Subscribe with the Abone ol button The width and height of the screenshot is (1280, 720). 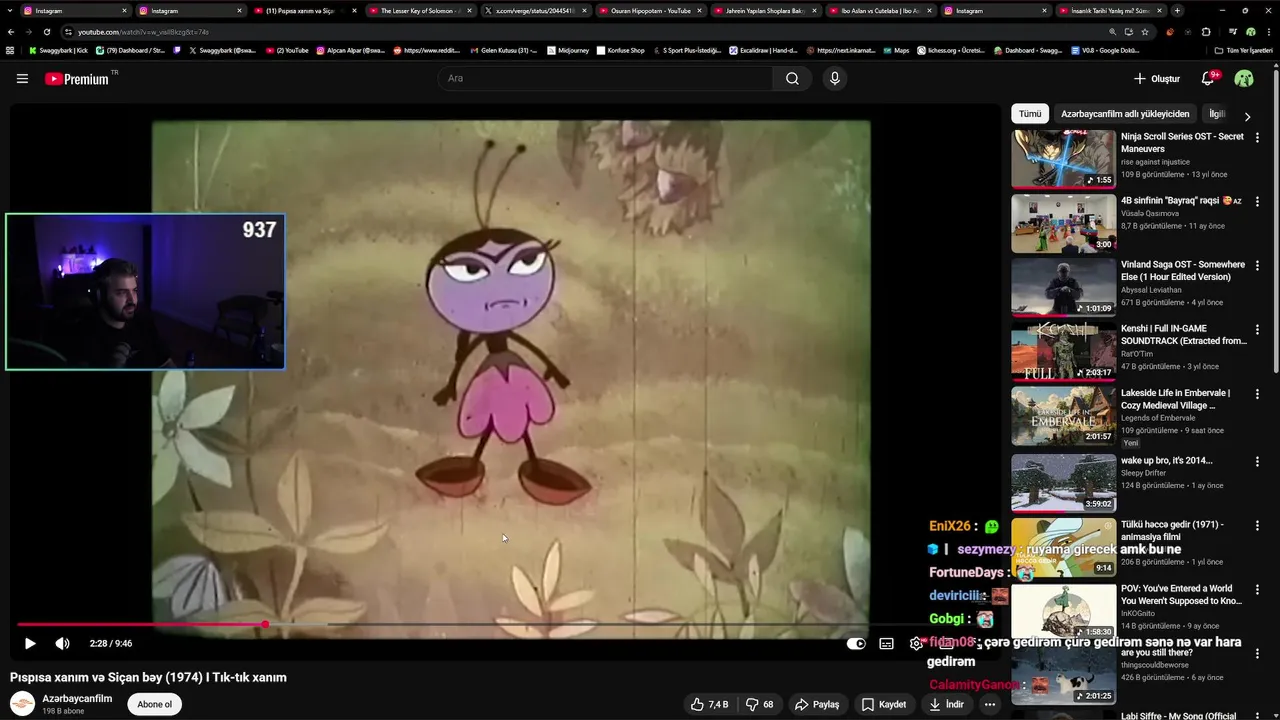154,704
